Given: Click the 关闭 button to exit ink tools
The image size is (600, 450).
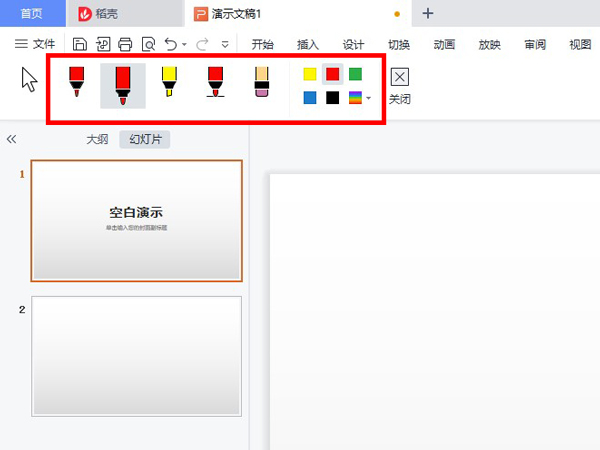Looking at the screenshot, I should click(400, 86).
